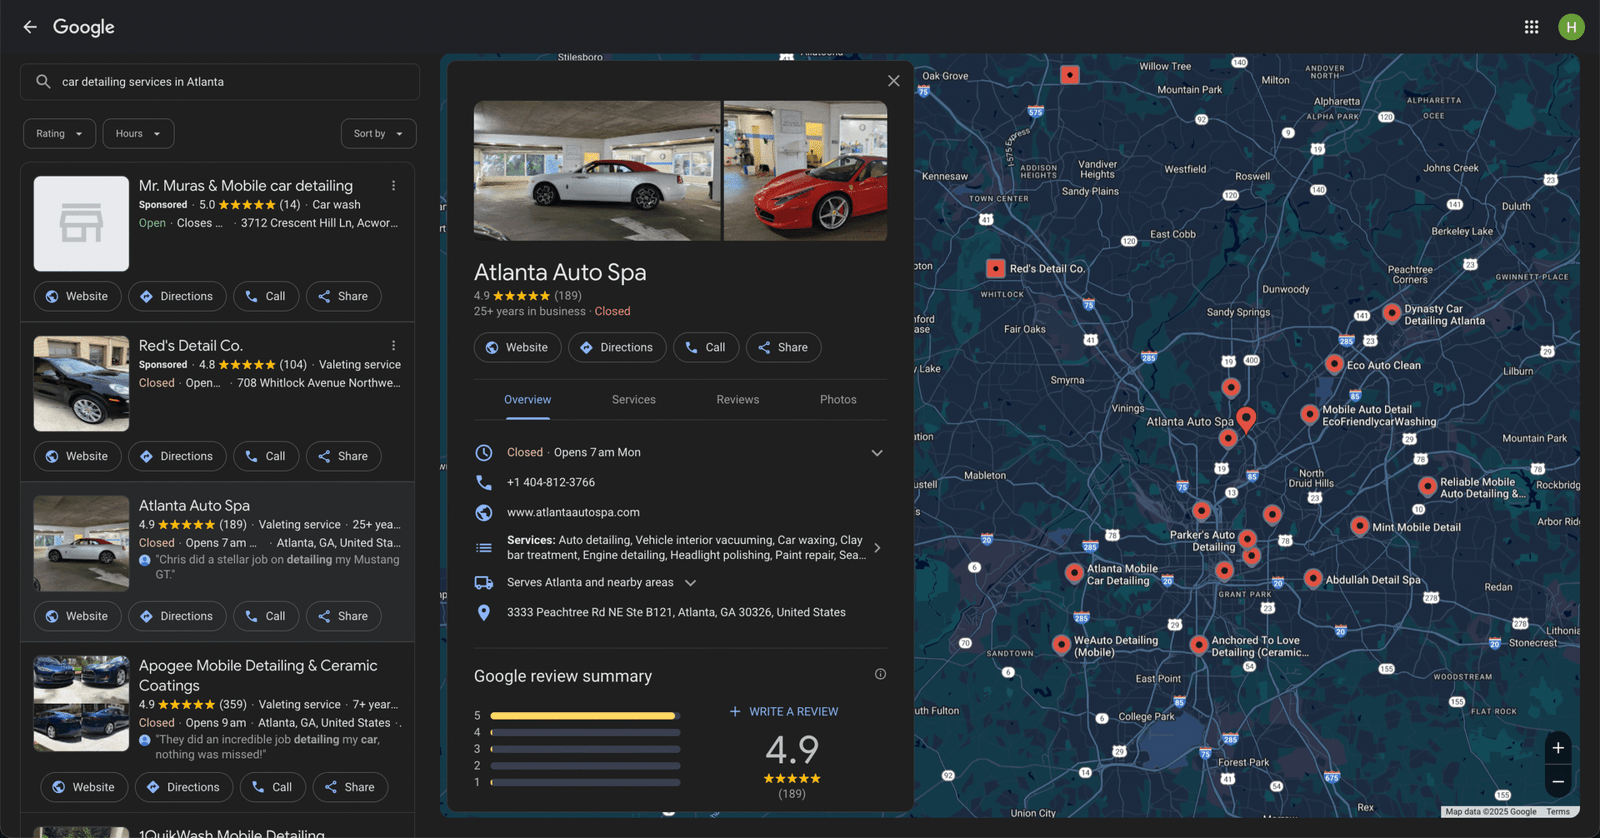Open the Sort by dropdown
The height and width of the screenshot is (838, 1600).
point(379,133)
